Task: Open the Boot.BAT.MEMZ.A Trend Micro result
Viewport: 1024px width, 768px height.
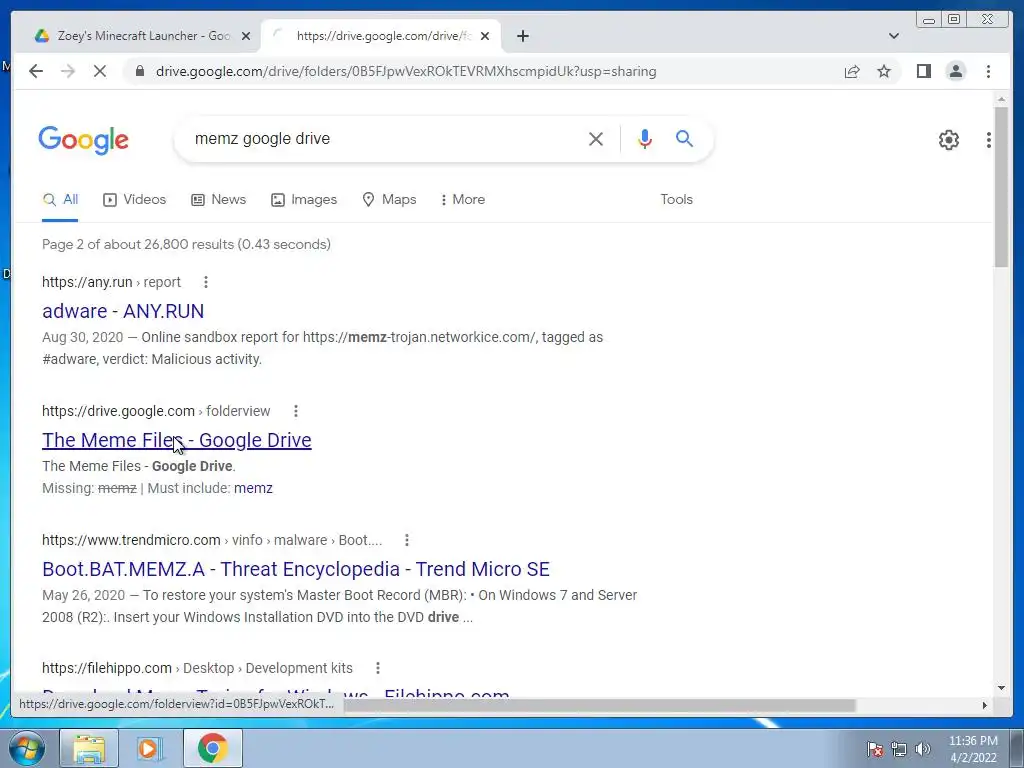Action: click(x=296, y=569)
